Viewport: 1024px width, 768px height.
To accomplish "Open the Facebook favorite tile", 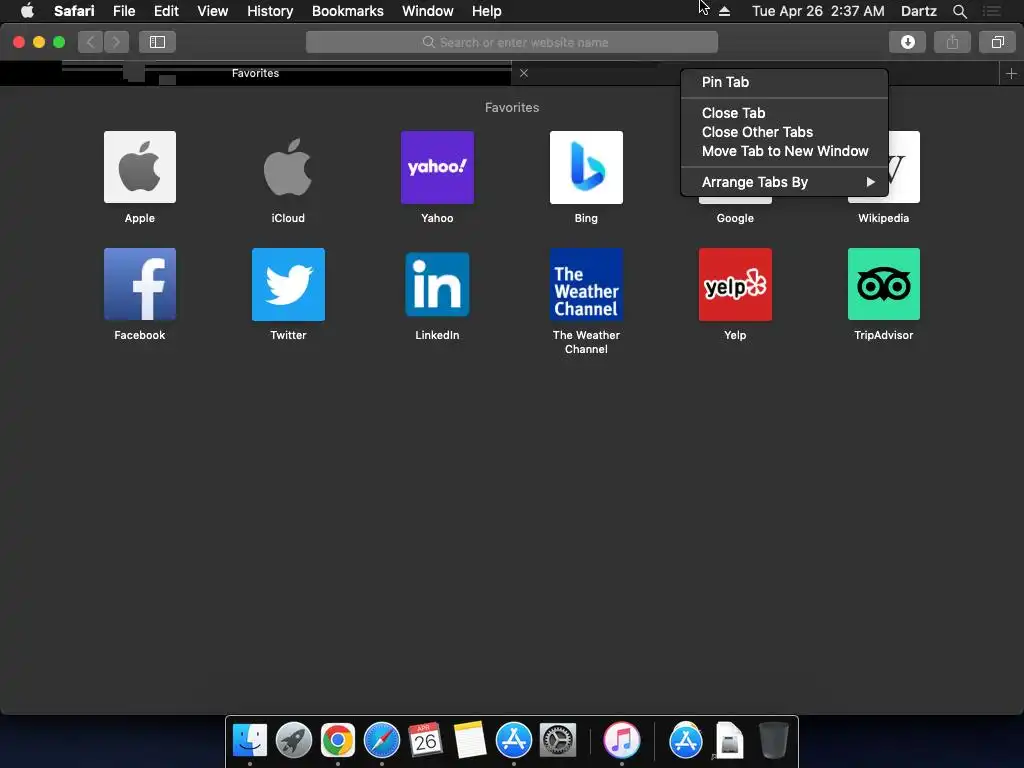I will point(140,284).
